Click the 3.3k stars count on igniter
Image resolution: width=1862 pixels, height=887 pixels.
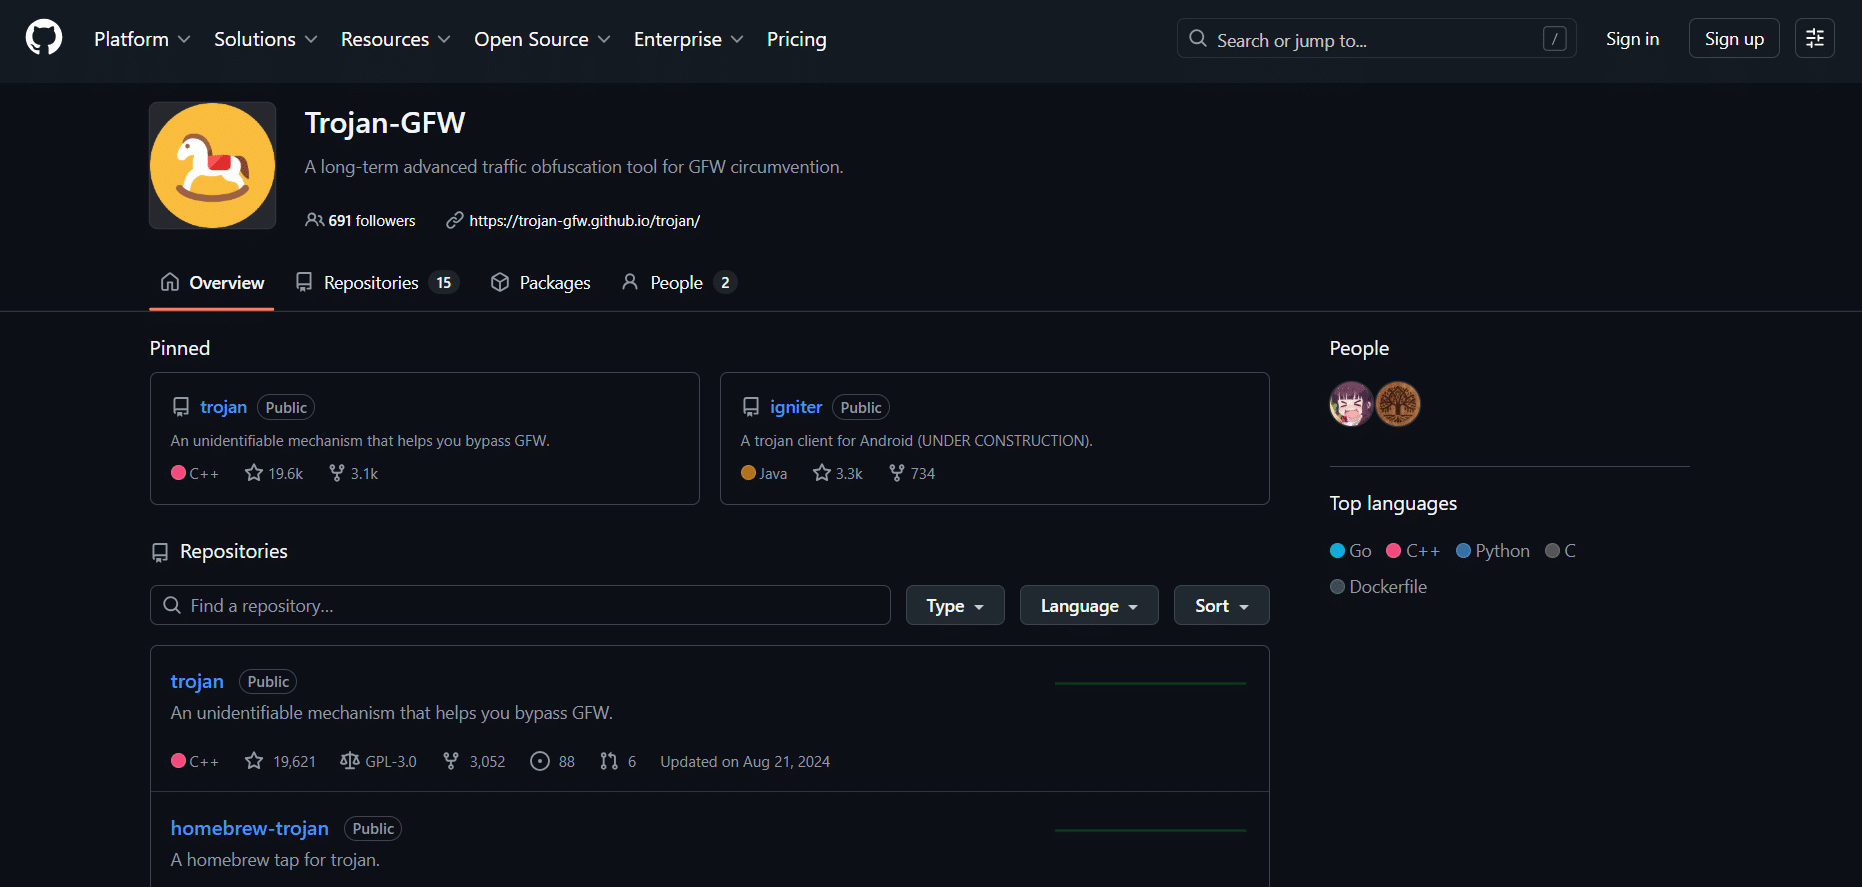(849, 474)
